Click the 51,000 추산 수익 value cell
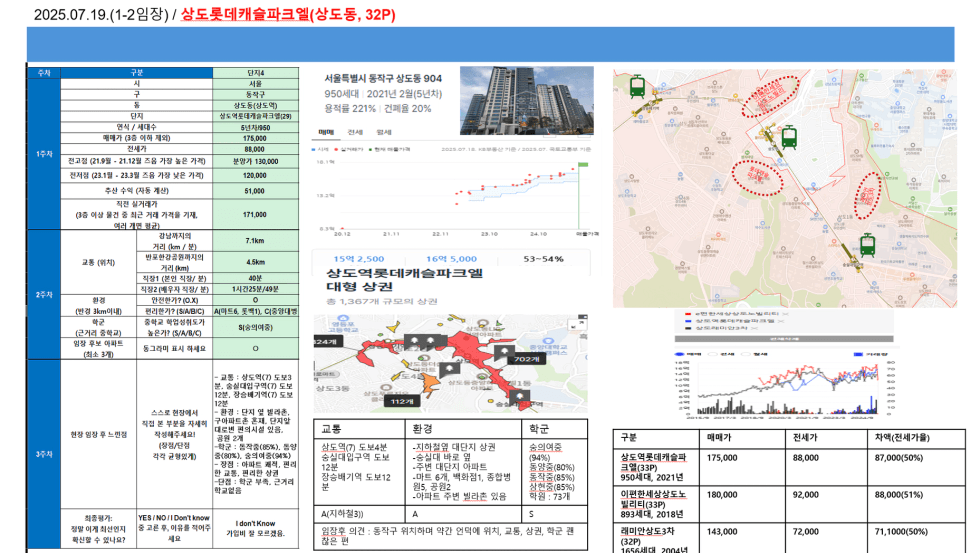980x553 pixels. (256, 191)
